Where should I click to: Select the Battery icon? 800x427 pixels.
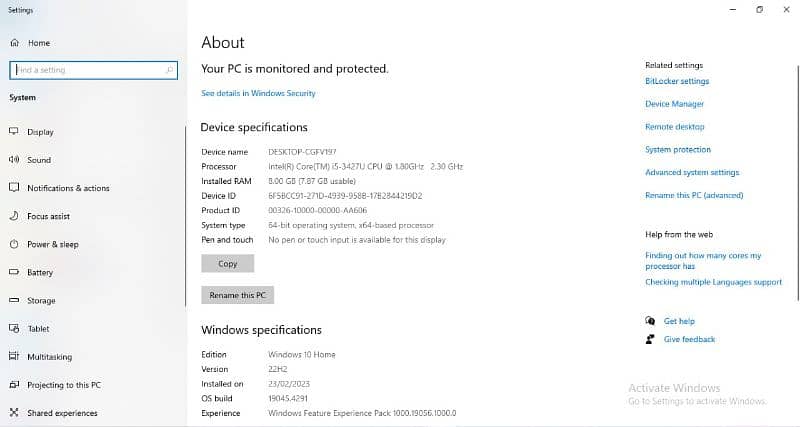14,272
